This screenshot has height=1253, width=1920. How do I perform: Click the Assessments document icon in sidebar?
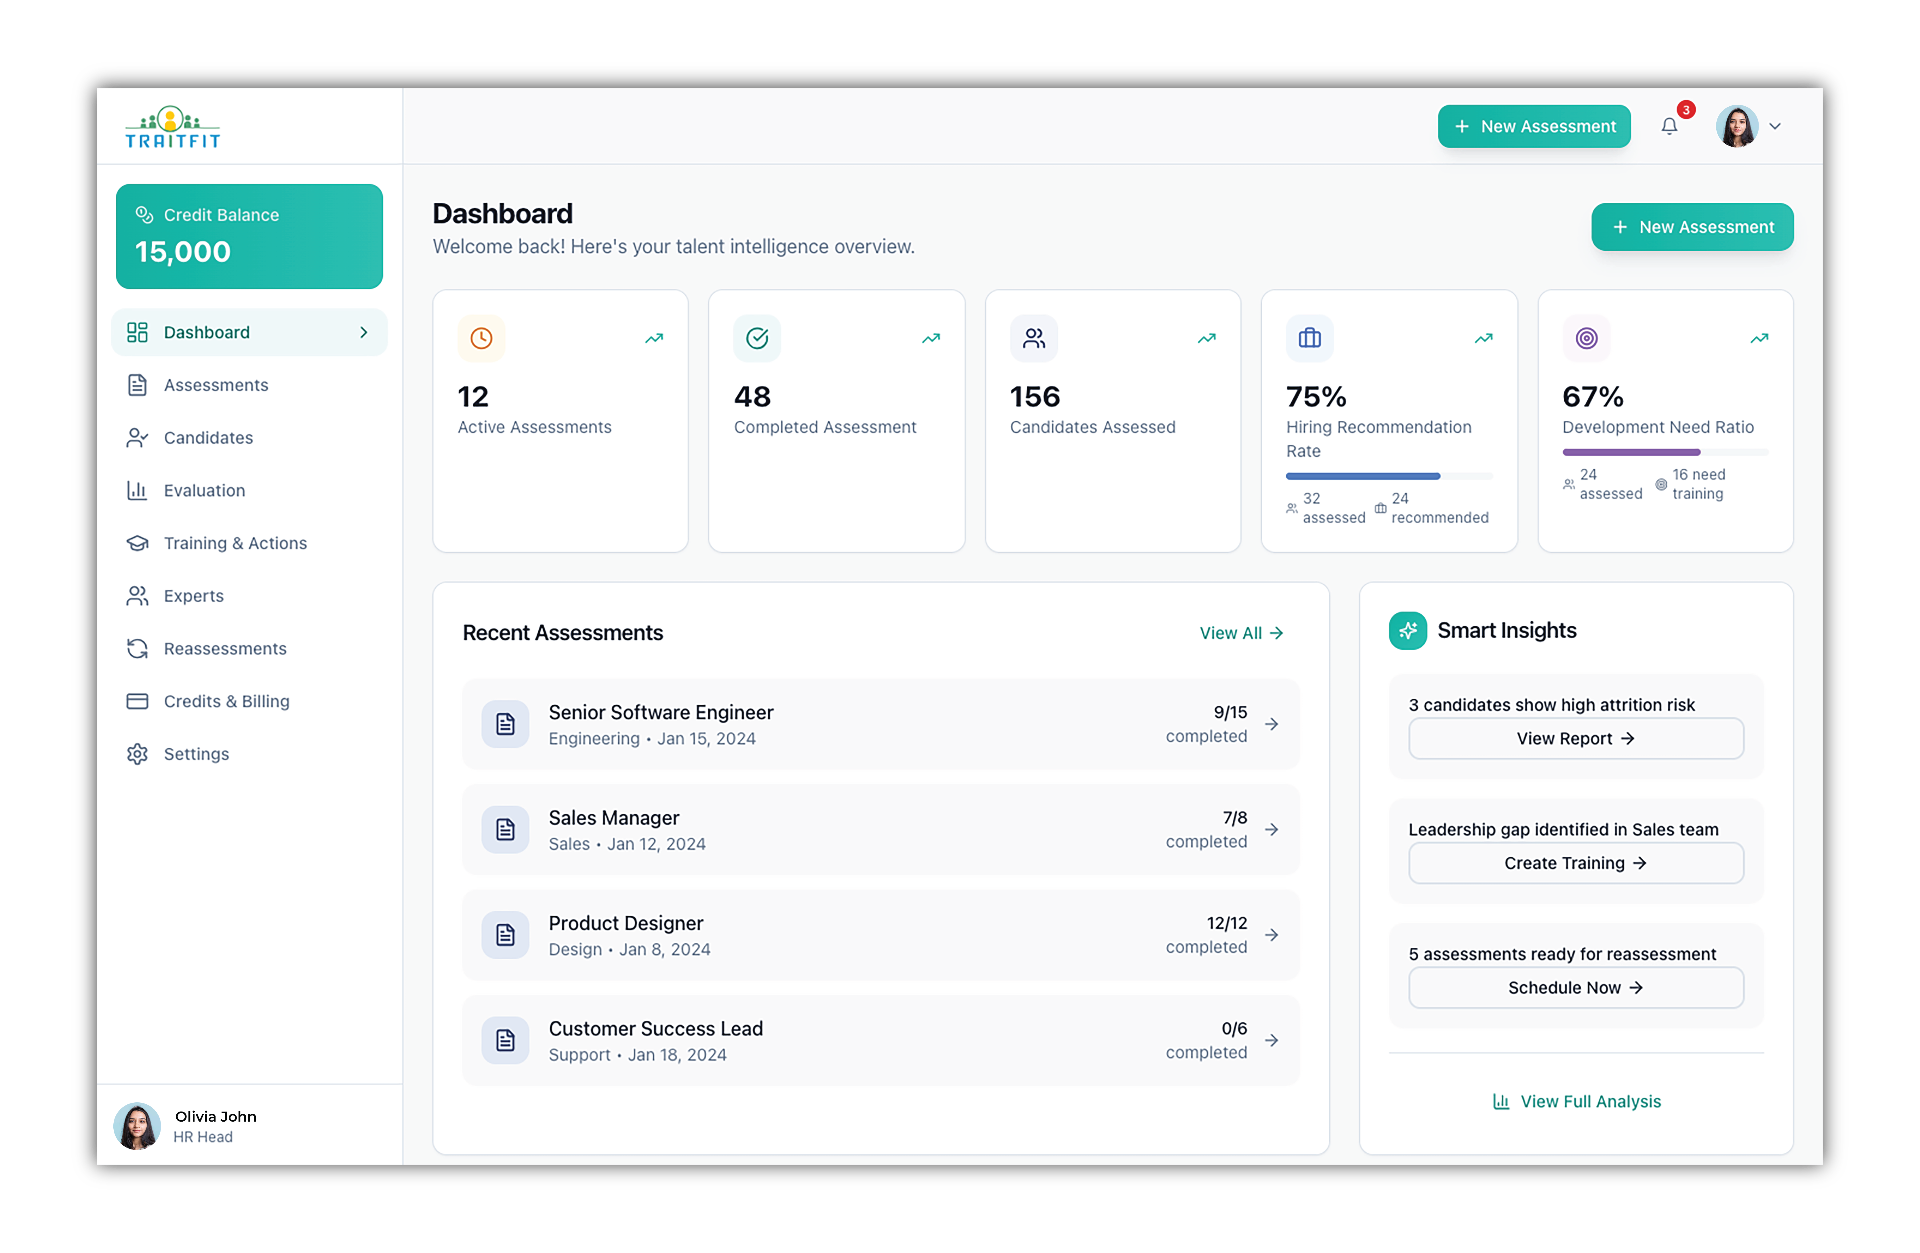point(138,385)
